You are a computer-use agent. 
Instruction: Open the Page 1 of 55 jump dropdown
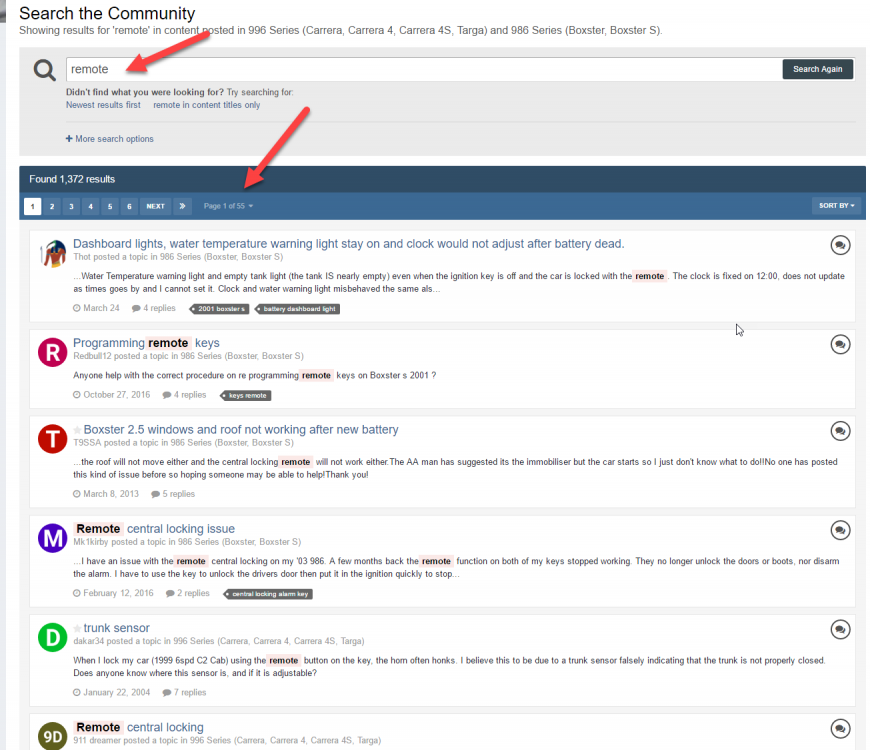pyautogui.click(x=228, y=206)
